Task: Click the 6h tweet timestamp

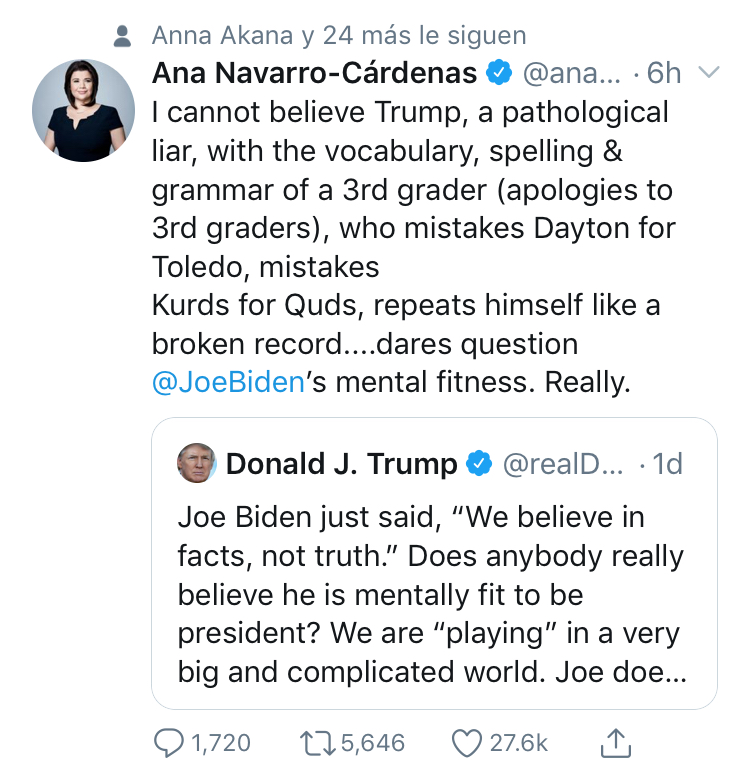Action: click(663, 73)
